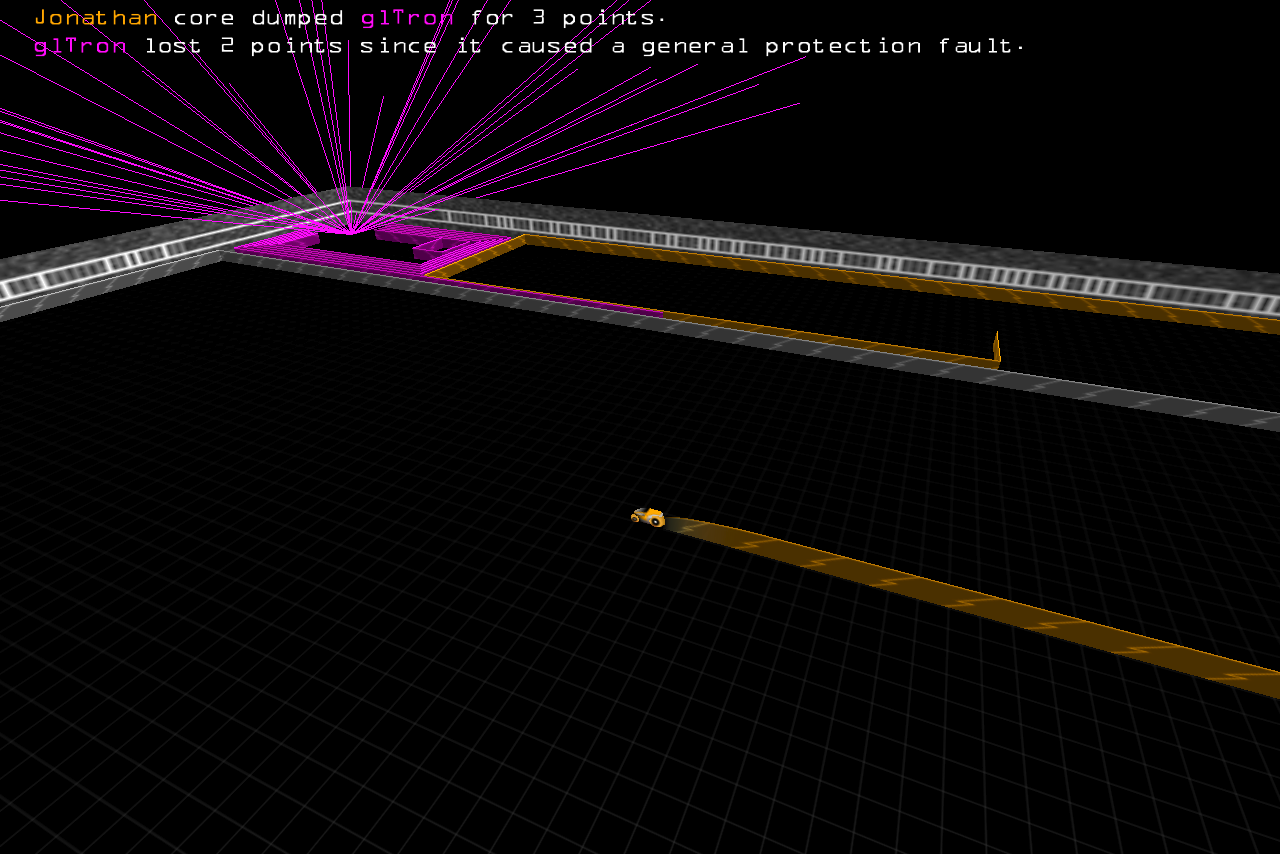Click the "general protection fault" text
Viewport: 1280px width, 854px height.
pyautogui.click(x=832, y=46)
